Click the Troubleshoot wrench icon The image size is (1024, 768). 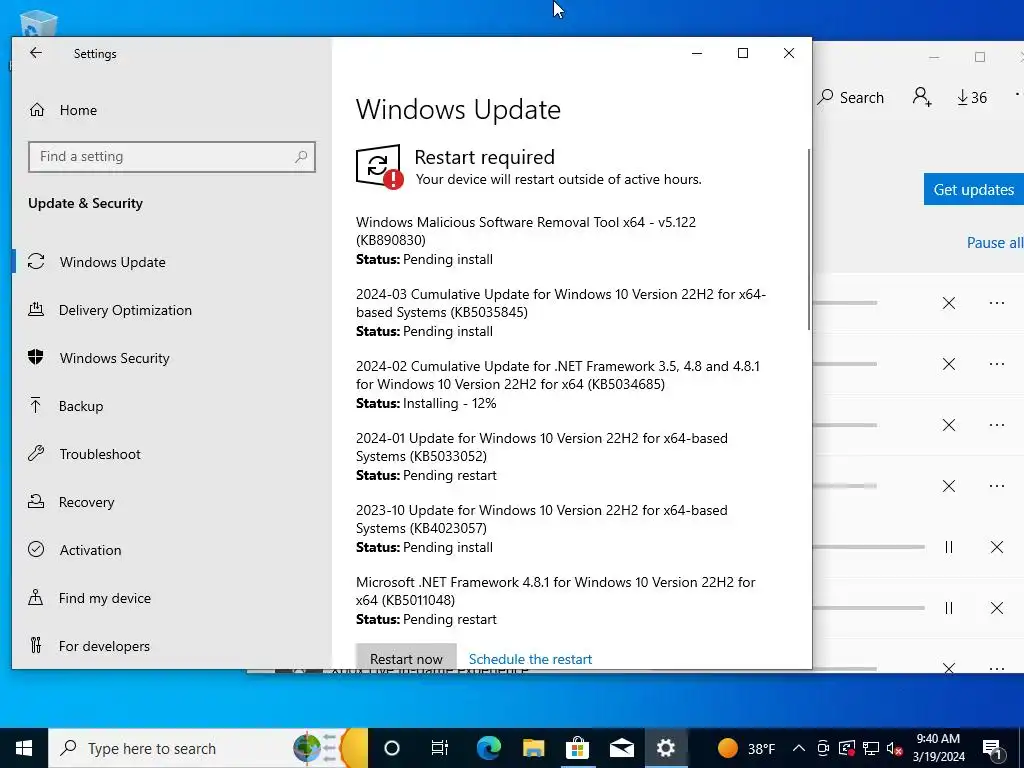pos(36,453)
